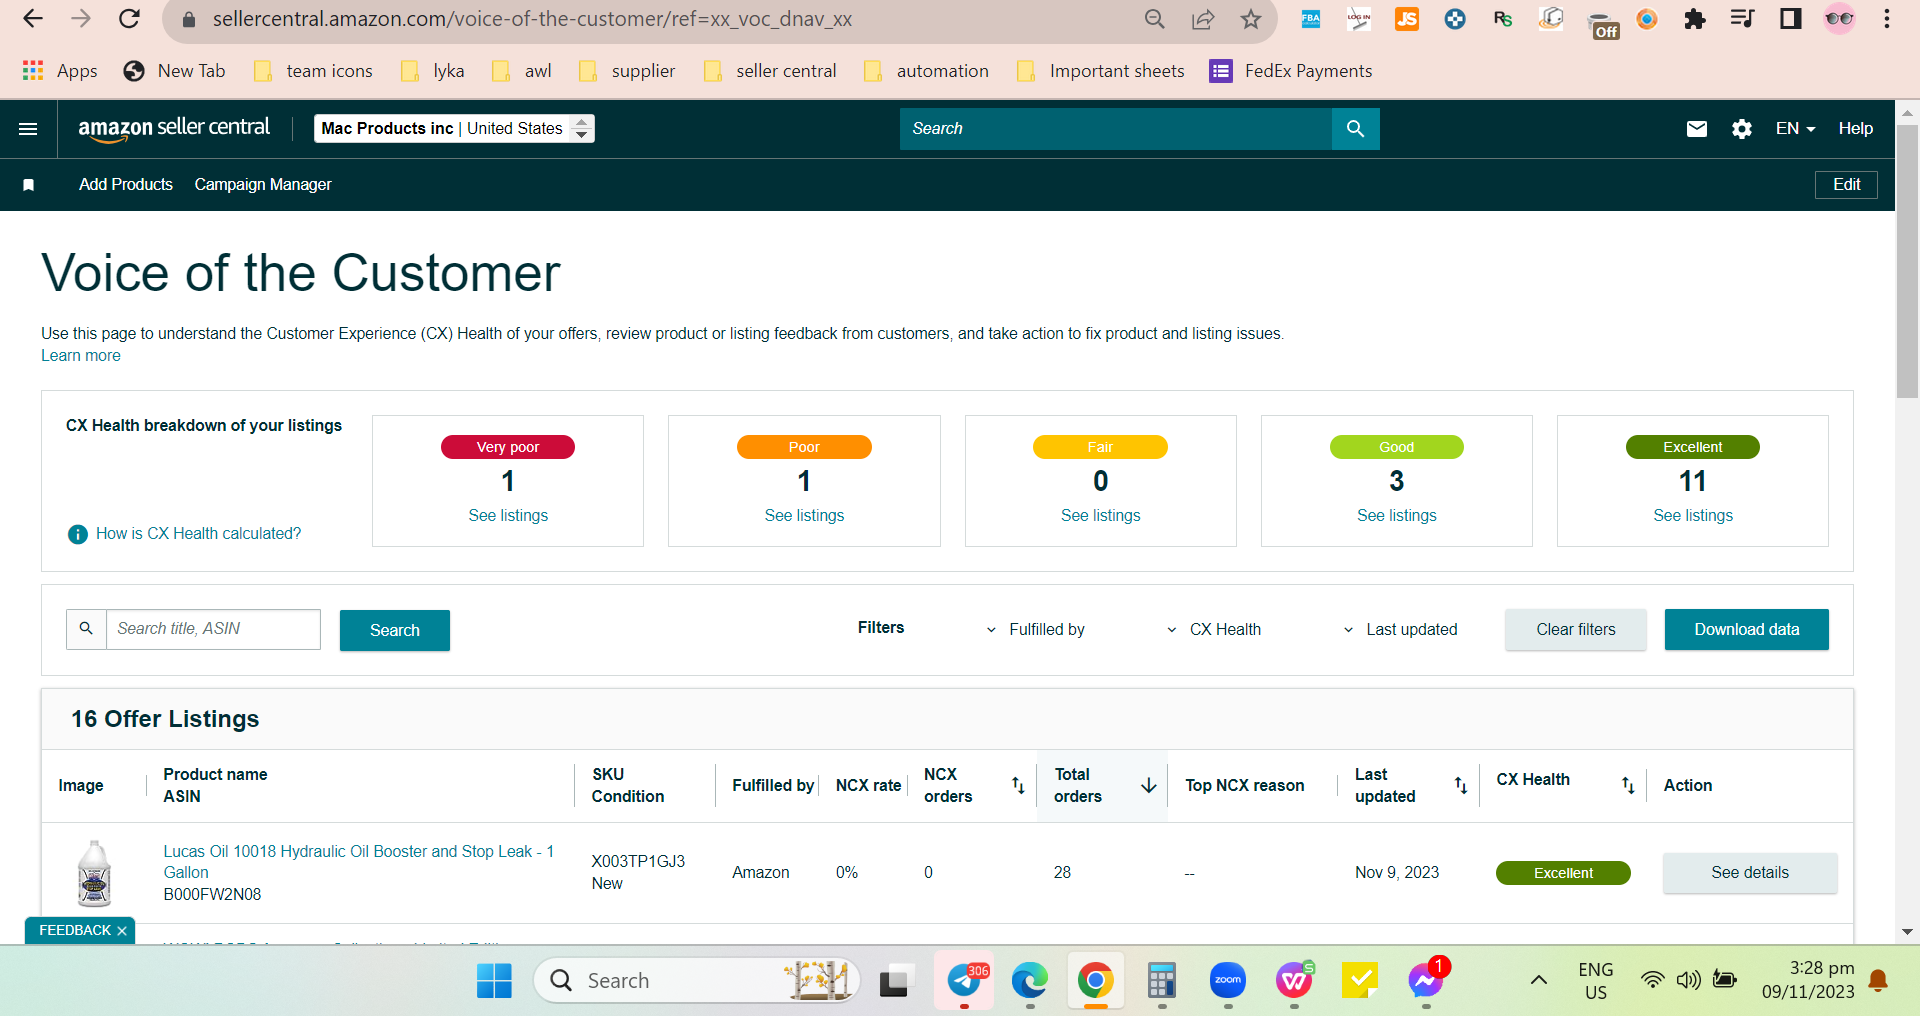
Task: Show hidden system tray icons
Action: (1539, 981)
